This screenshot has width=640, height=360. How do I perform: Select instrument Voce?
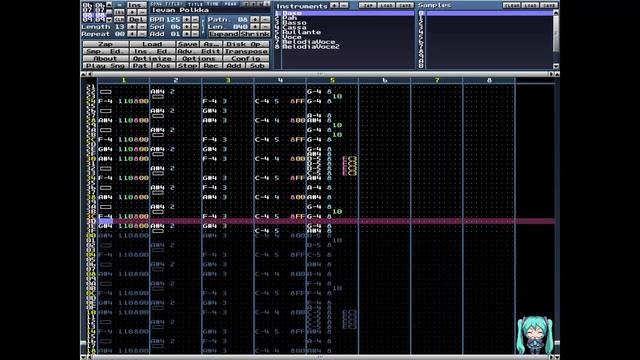click(x=348, y=37)
